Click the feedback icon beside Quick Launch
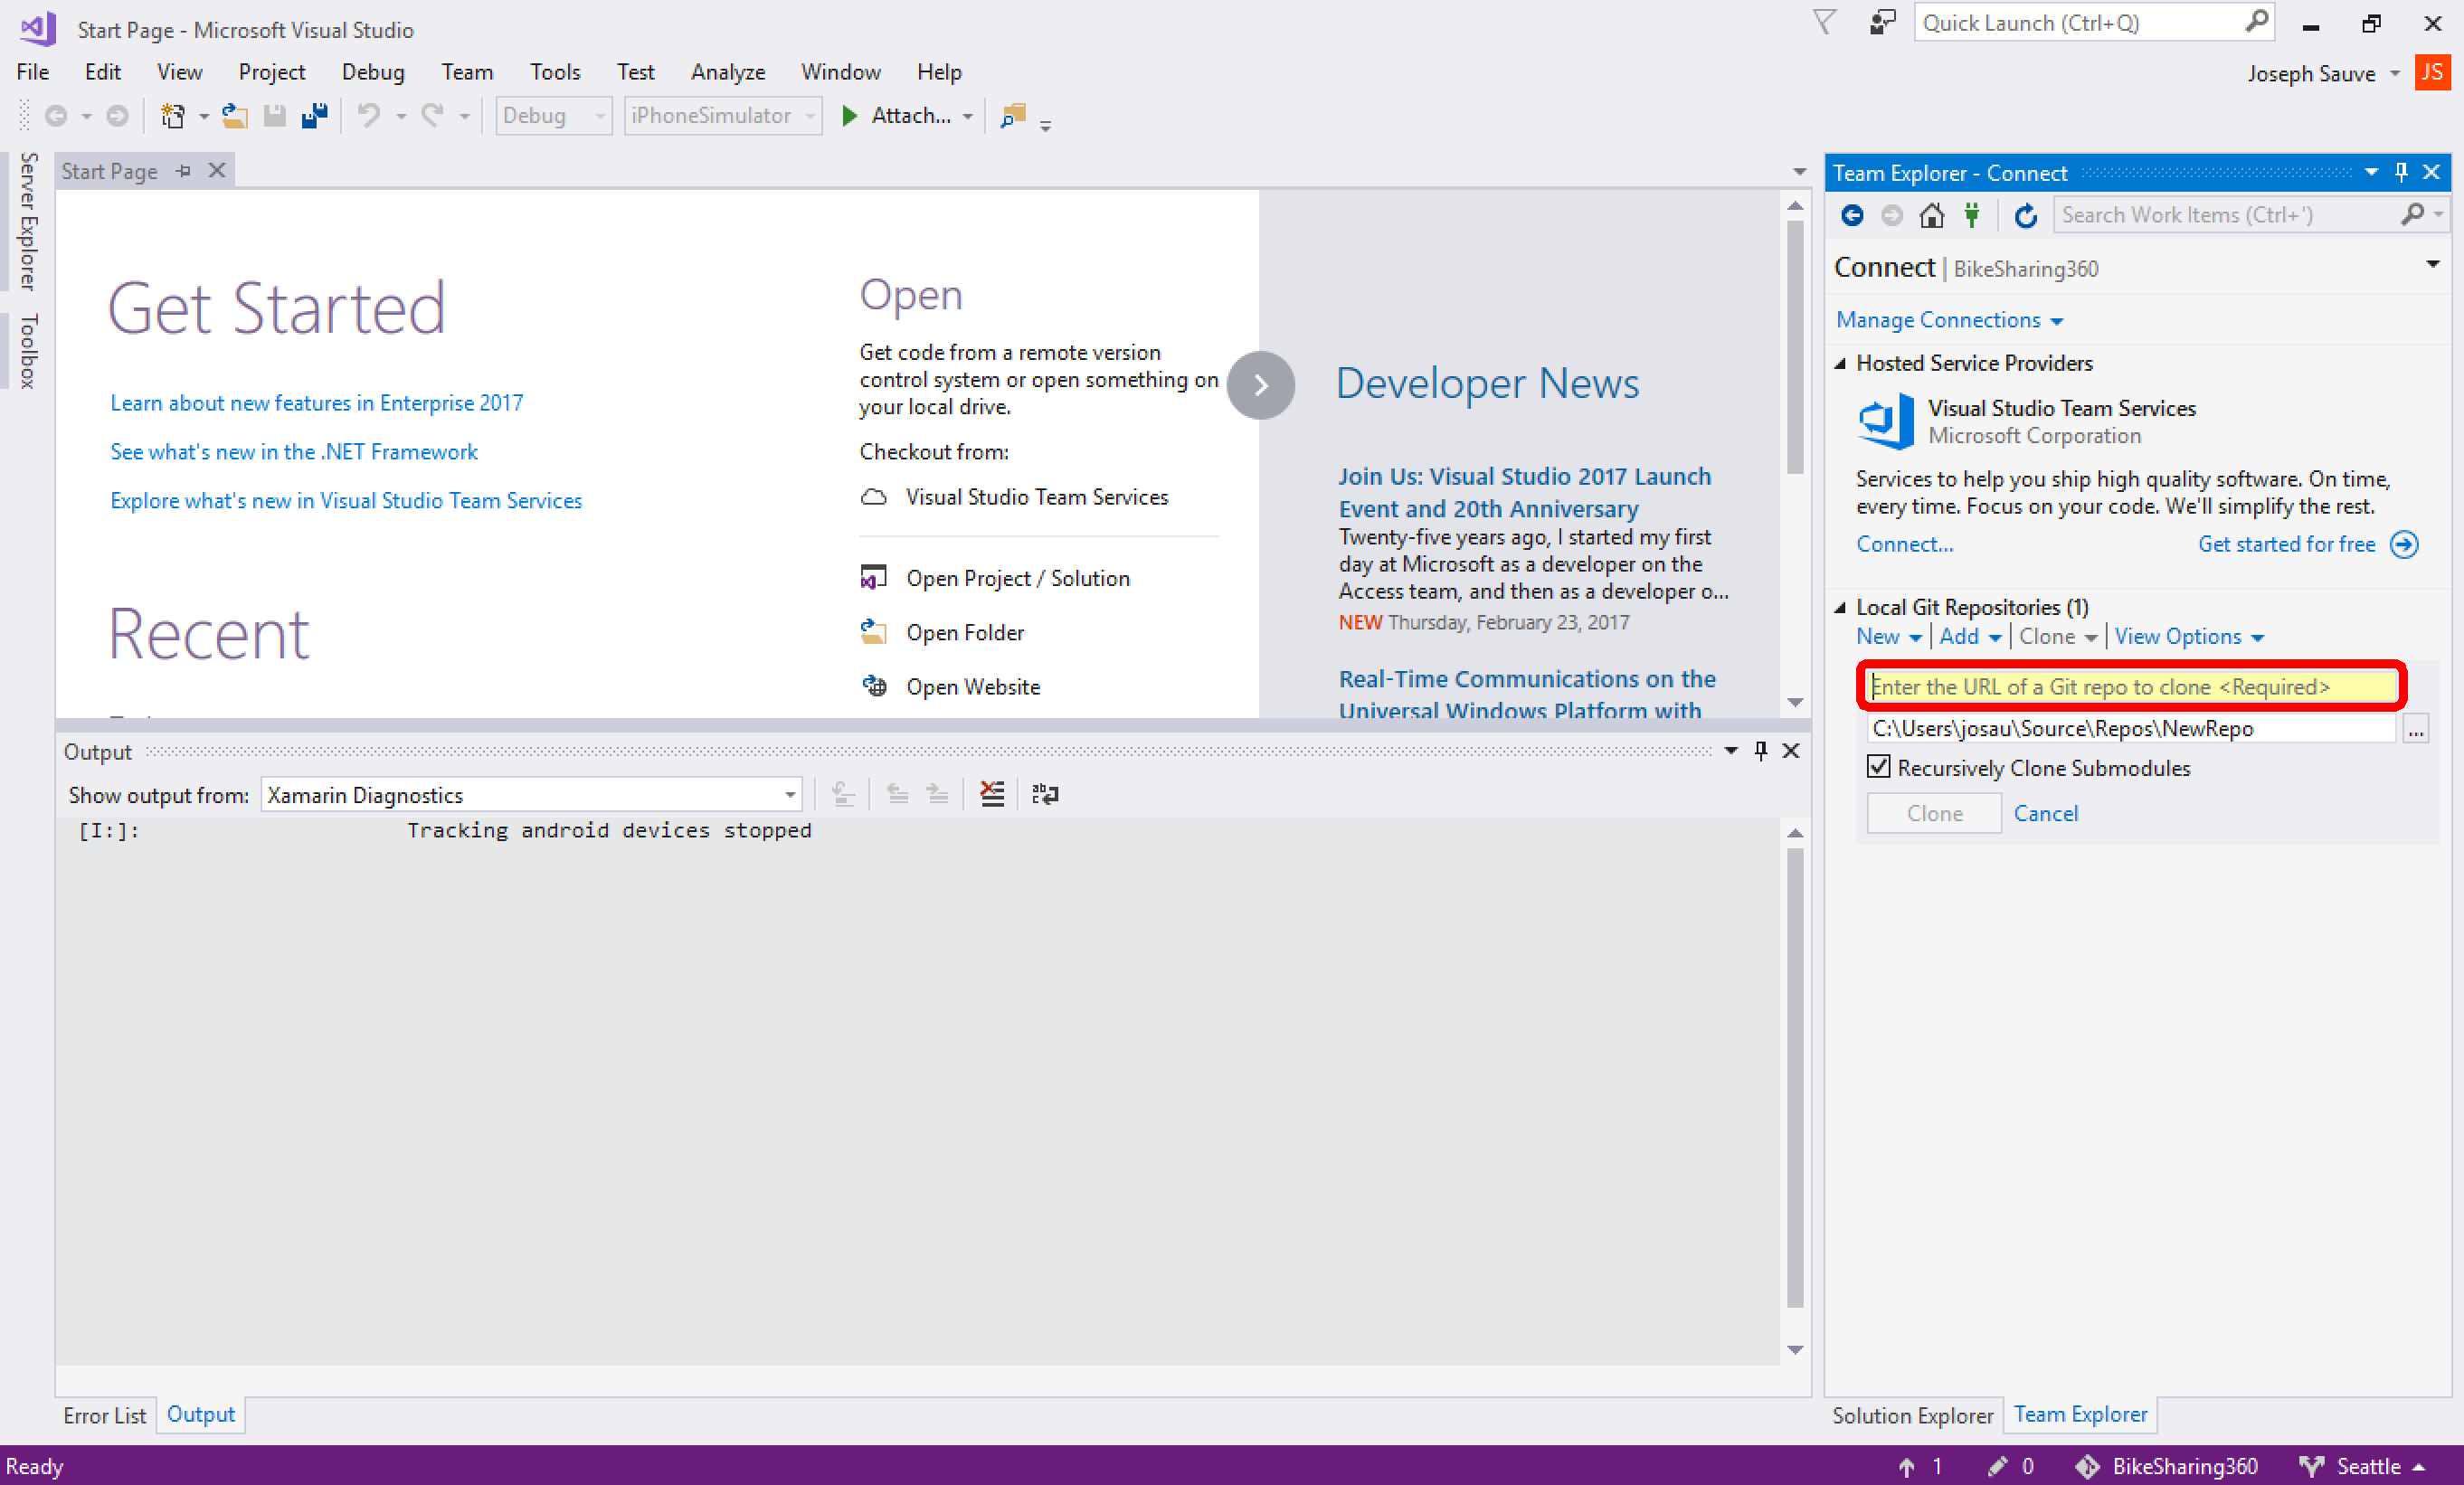 click(1882, 22)
